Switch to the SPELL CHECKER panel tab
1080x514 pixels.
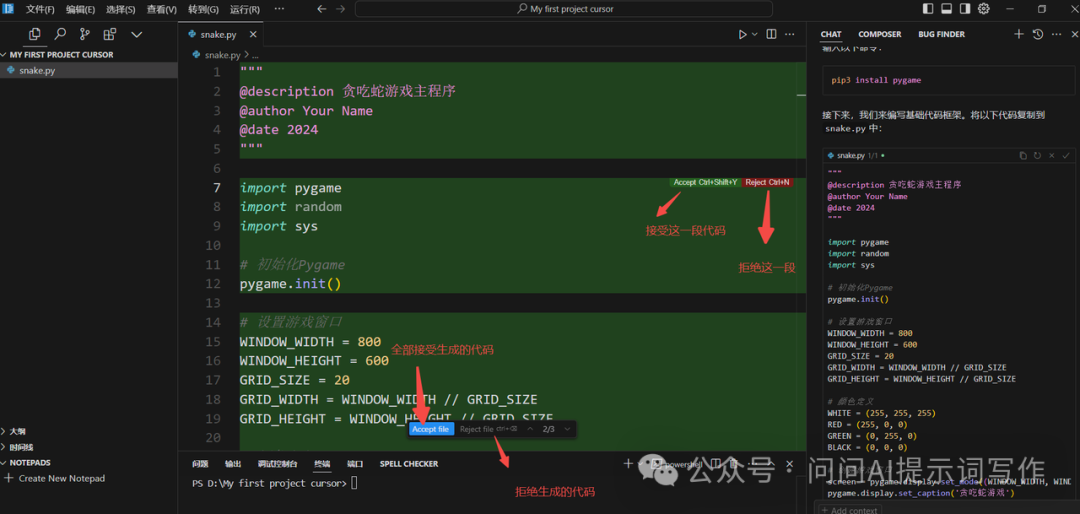[409, 464]
